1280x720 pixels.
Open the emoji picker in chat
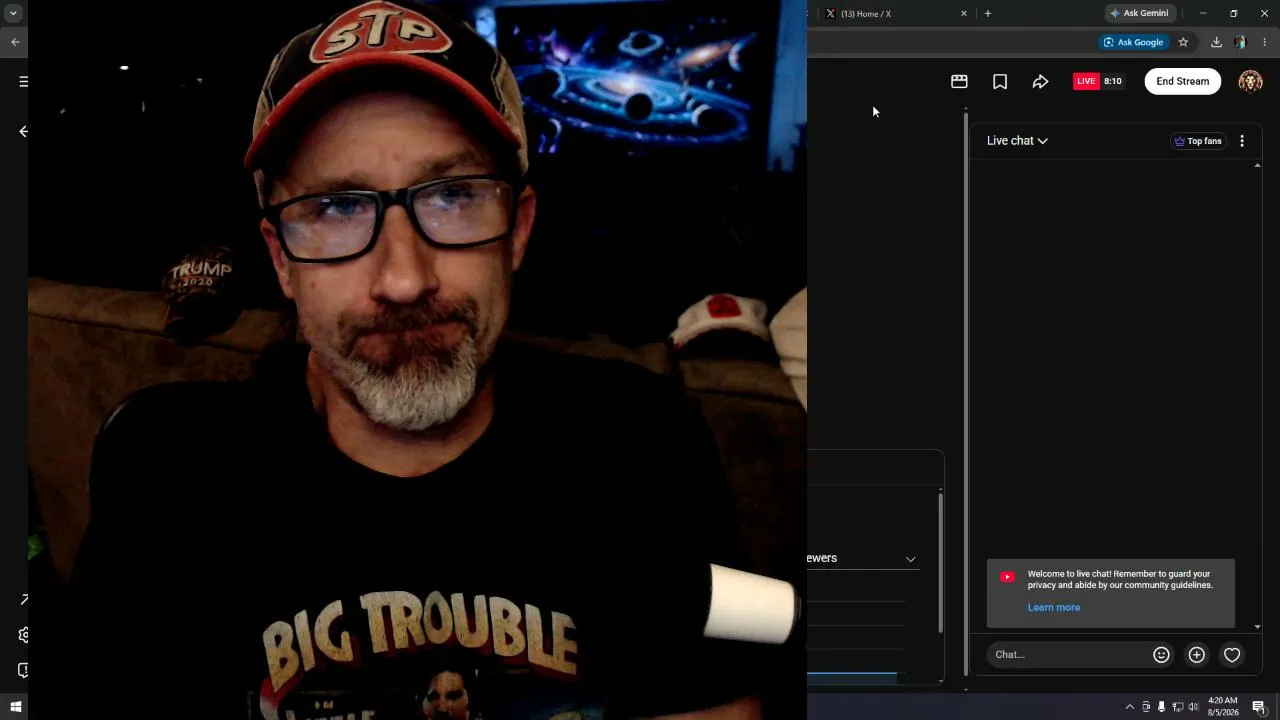[x=1161, y=655]
